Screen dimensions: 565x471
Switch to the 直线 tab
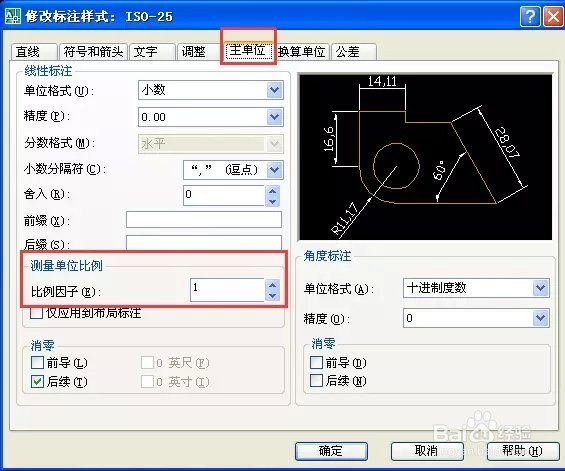click(34, 52)
